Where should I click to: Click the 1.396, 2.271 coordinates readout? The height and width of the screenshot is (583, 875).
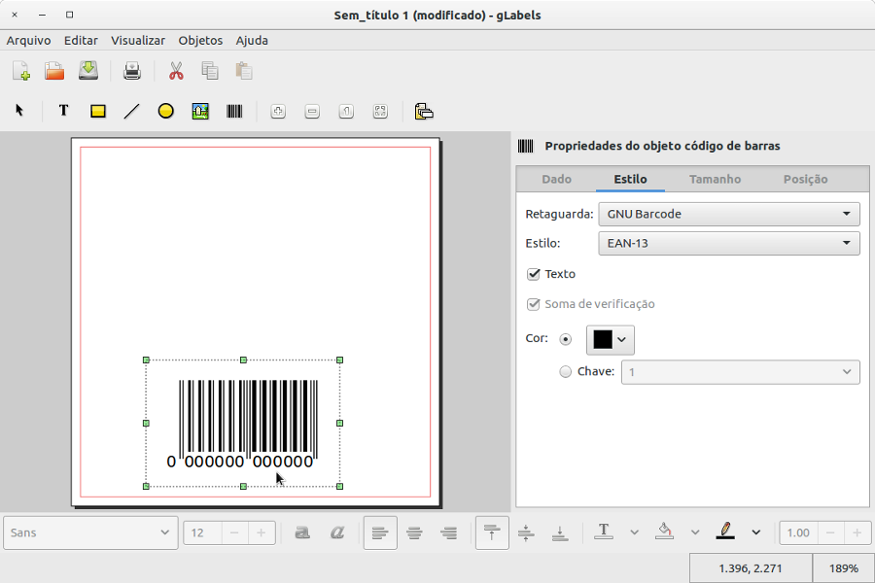(751, 568)
